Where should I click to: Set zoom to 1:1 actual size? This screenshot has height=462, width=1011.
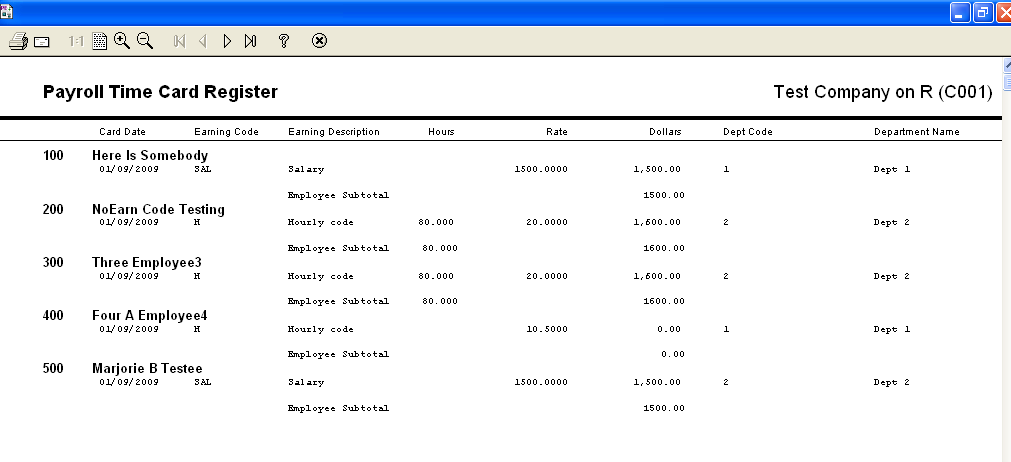coord(76,41)
